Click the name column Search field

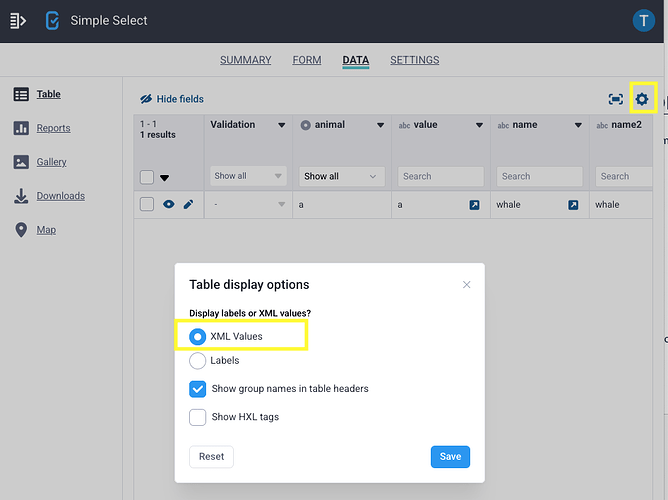coord(539,176)
